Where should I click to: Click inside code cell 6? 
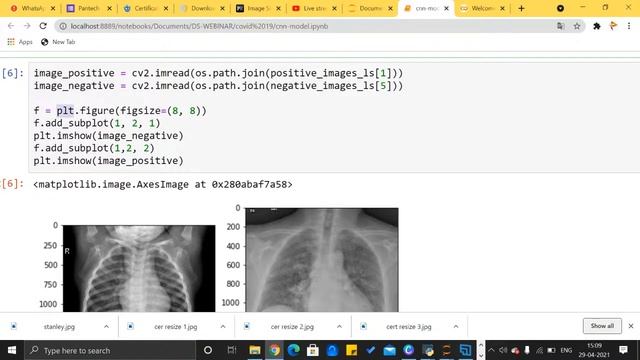(334, 117)
